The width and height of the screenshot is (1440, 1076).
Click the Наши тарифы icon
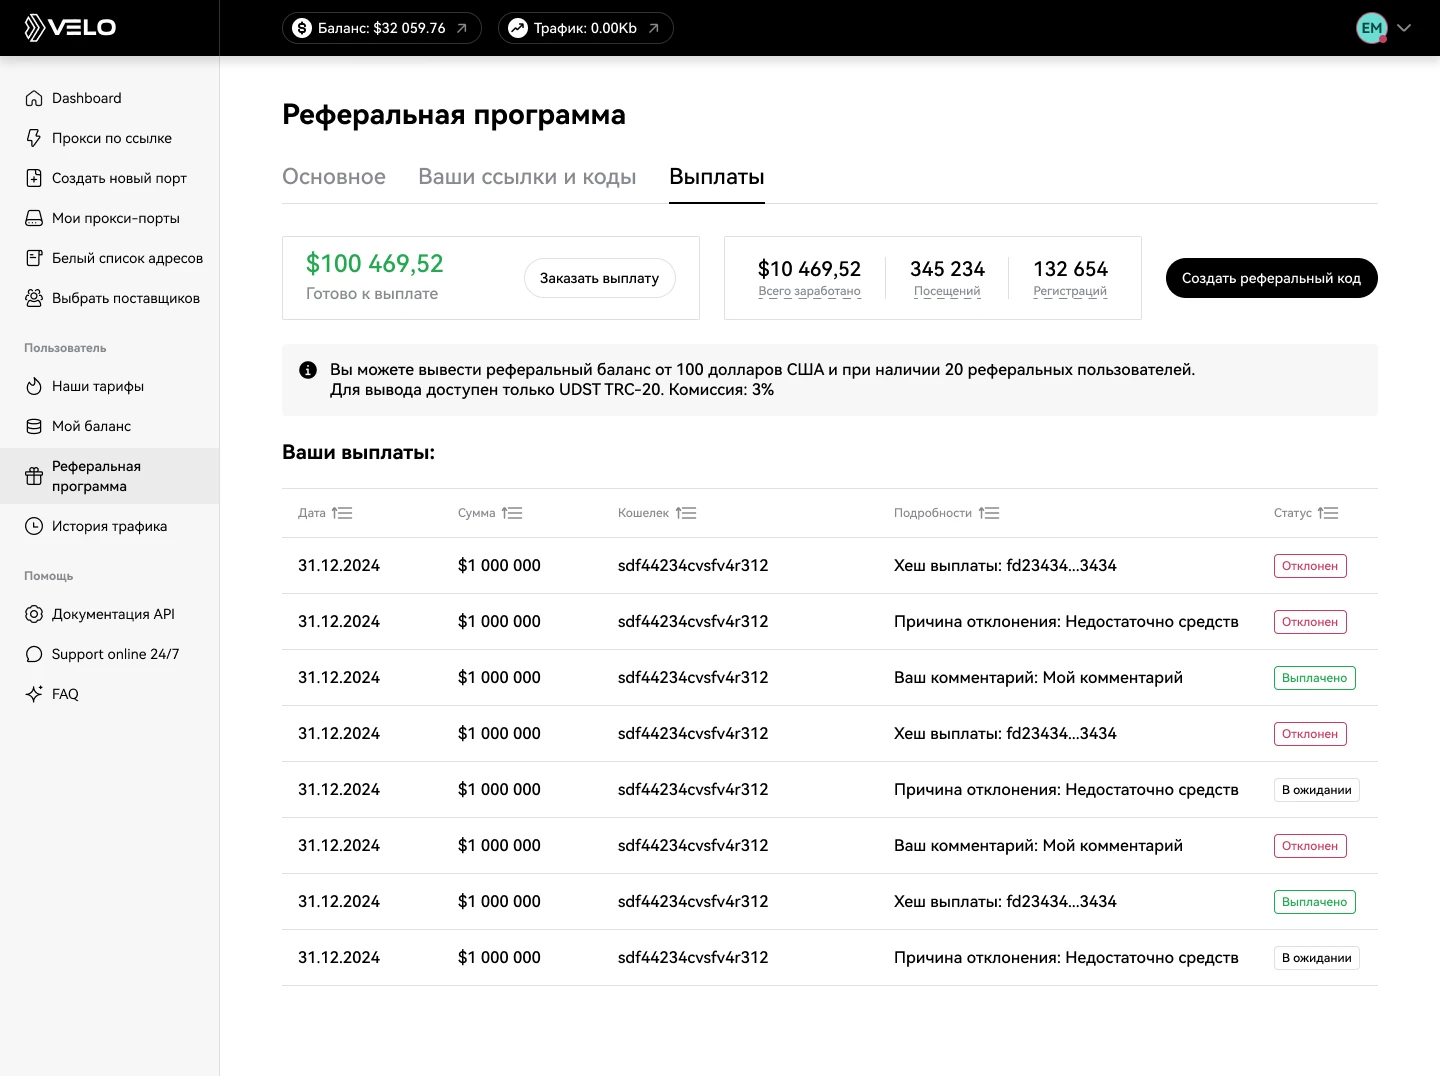(x=34, y=386)
